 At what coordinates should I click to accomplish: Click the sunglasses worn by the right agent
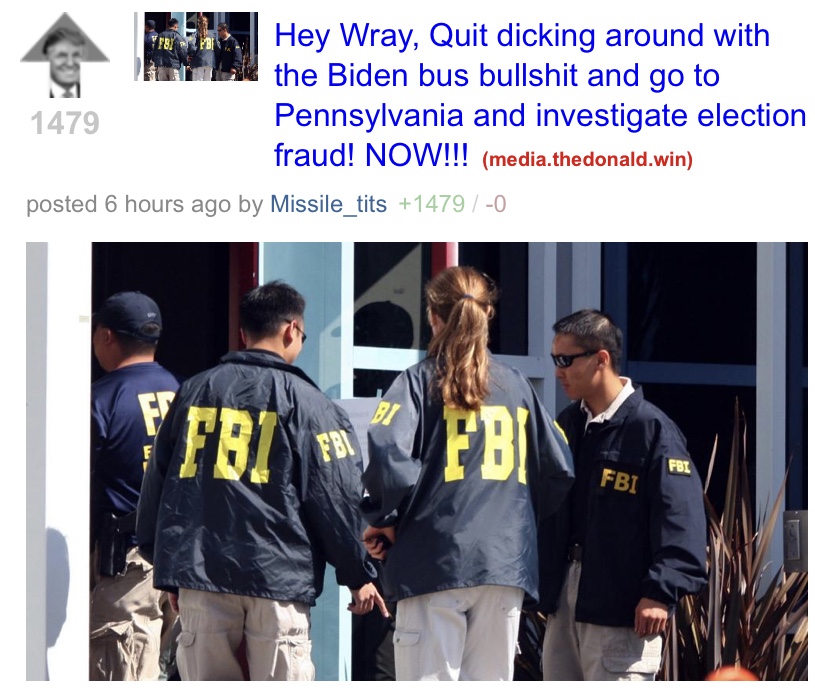[571, 358]
